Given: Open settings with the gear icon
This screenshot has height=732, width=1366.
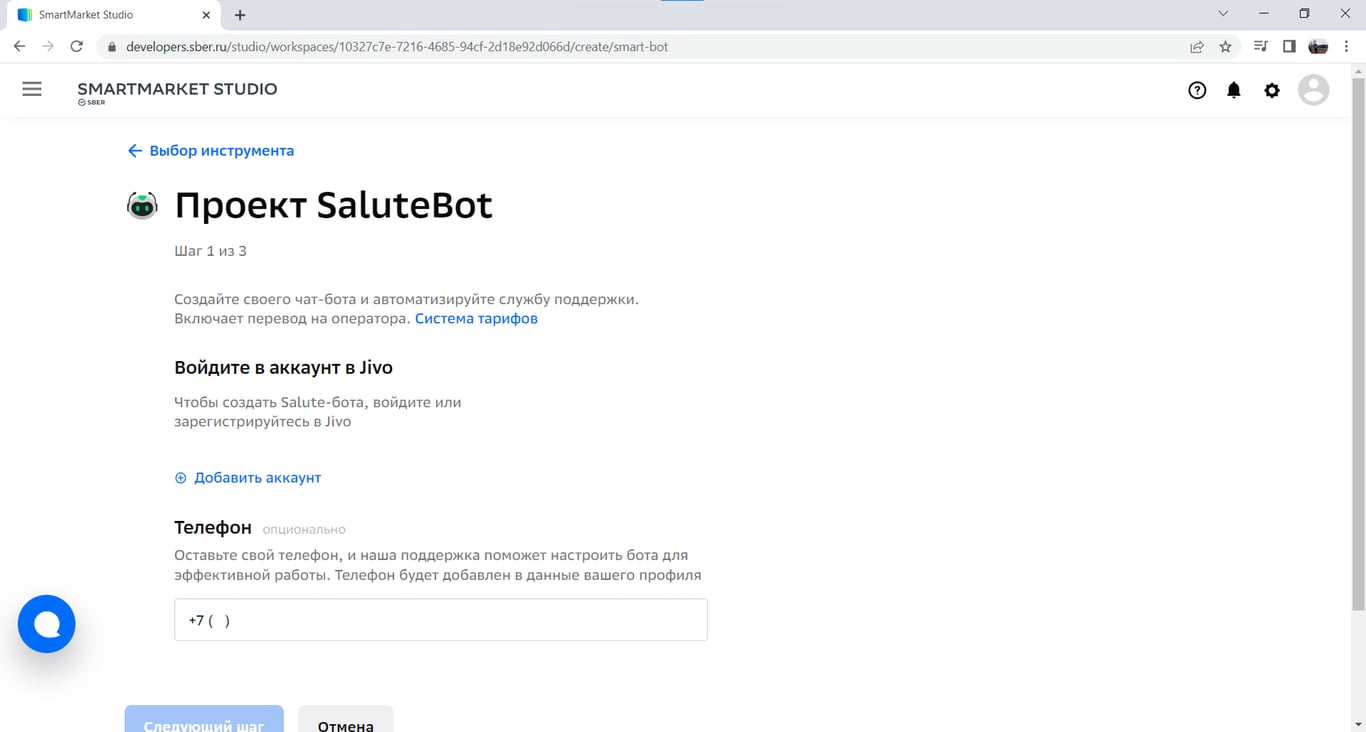Looking at the screenshot, I should [x=1272, y=90].
